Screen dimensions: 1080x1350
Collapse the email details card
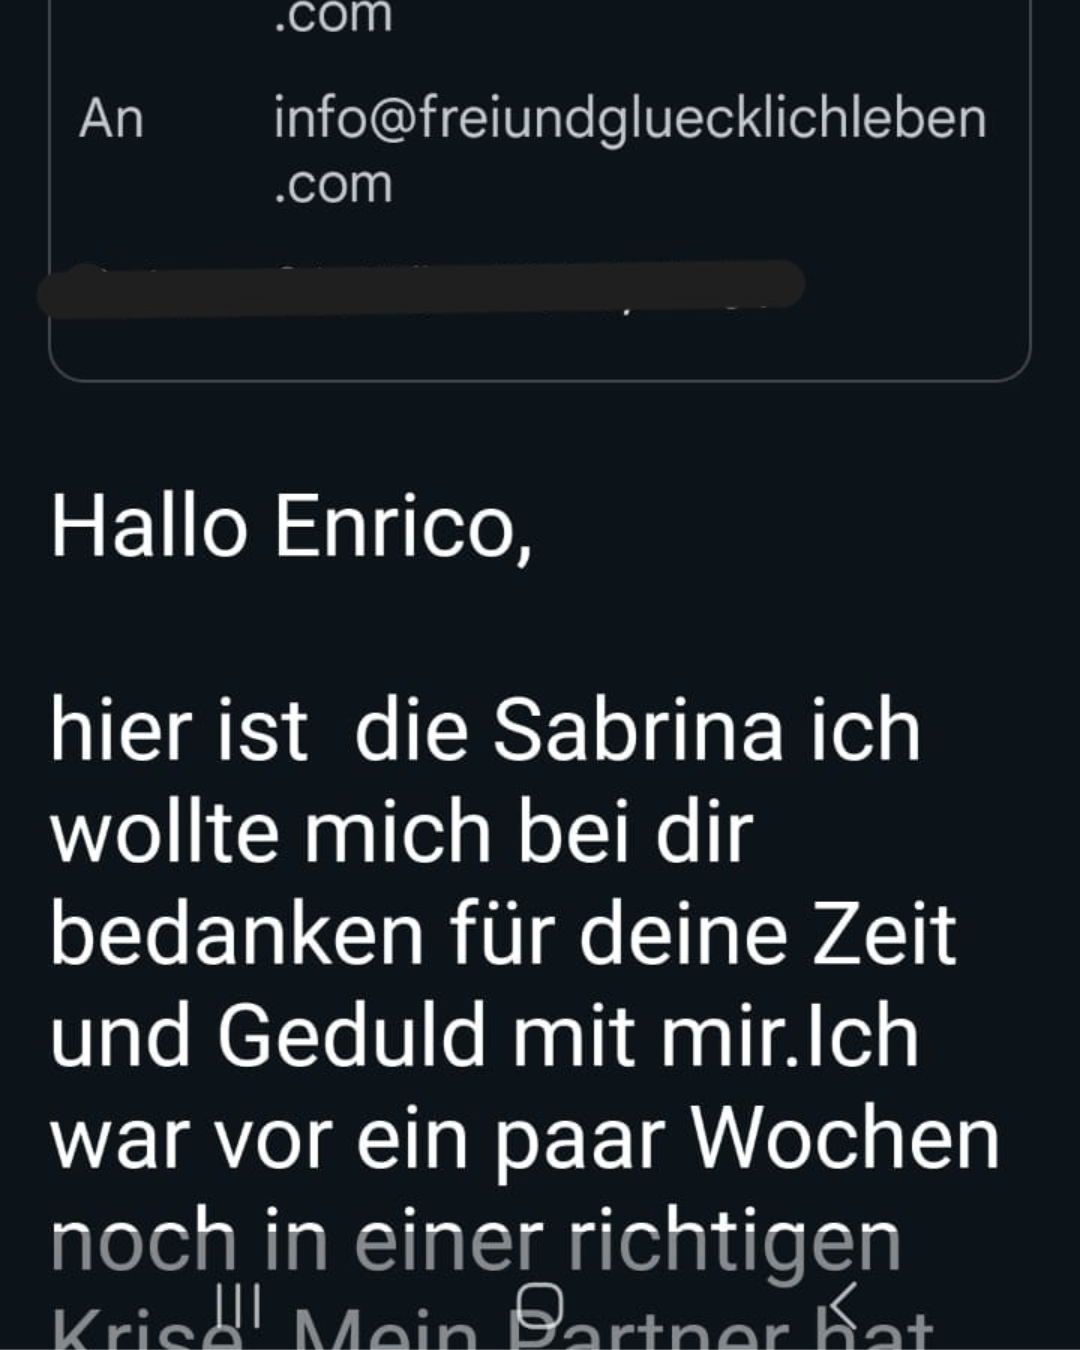(x=540, y=190)
